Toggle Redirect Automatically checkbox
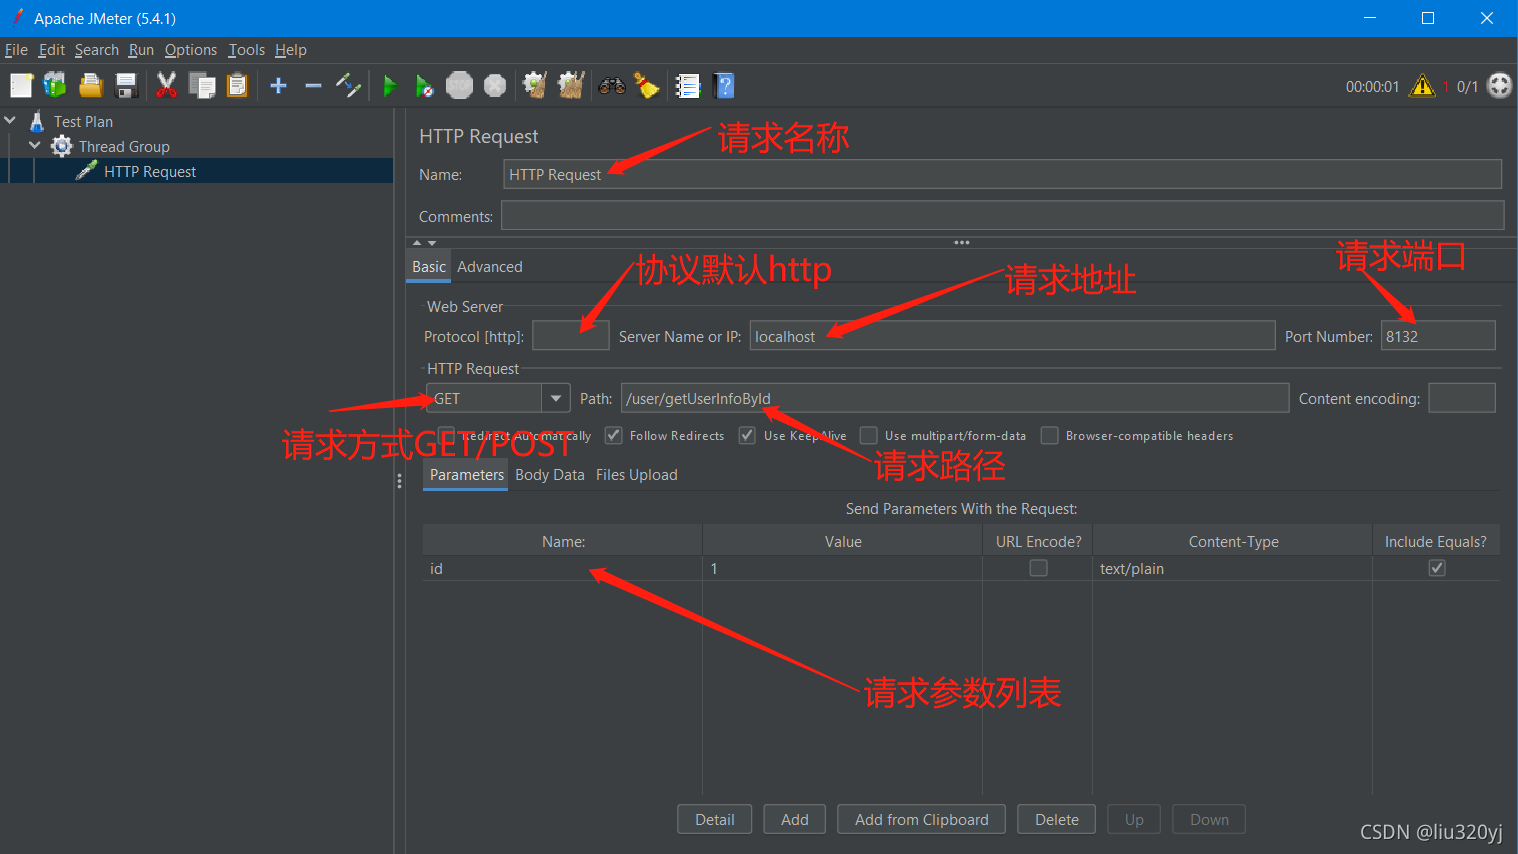Image resolution: width=1518 pixels, height=854 pixels. point(447,435)
